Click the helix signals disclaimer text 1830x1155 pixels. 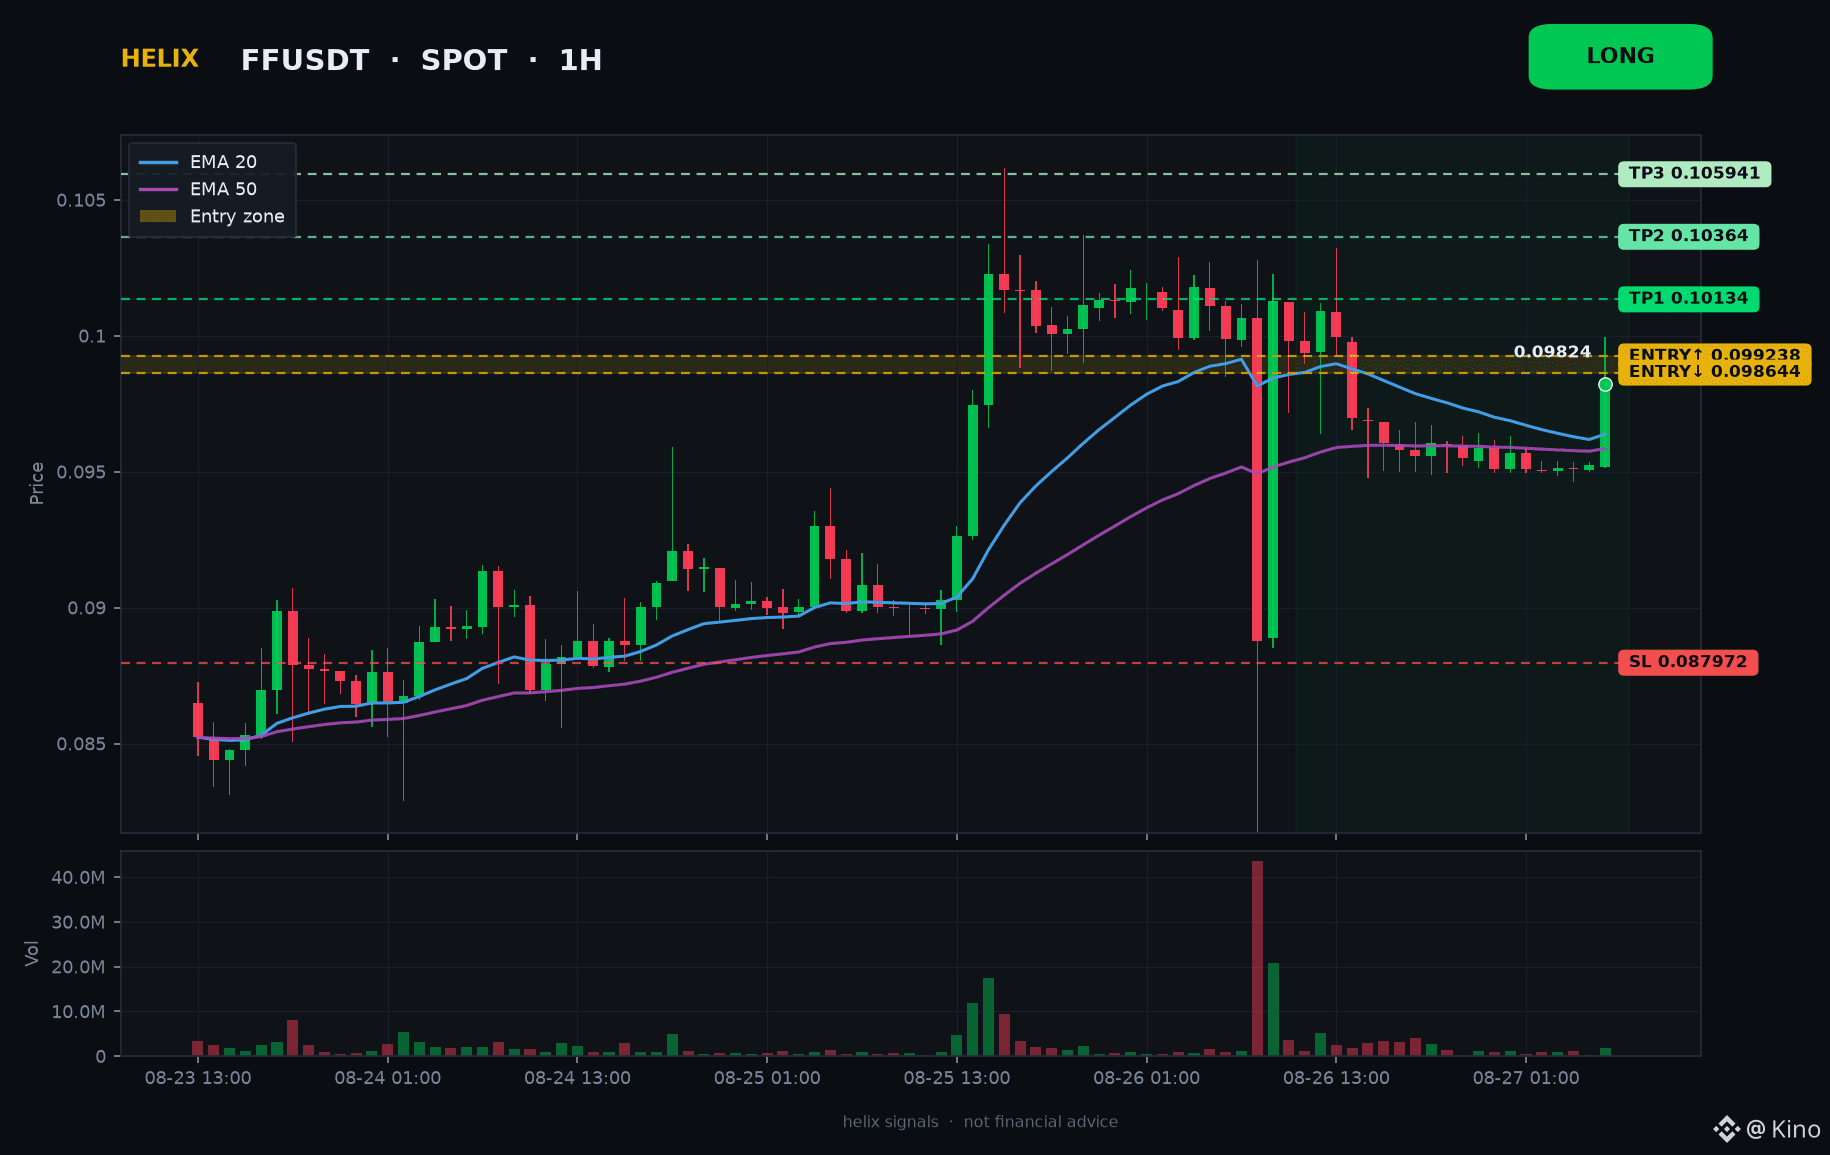980,1122
